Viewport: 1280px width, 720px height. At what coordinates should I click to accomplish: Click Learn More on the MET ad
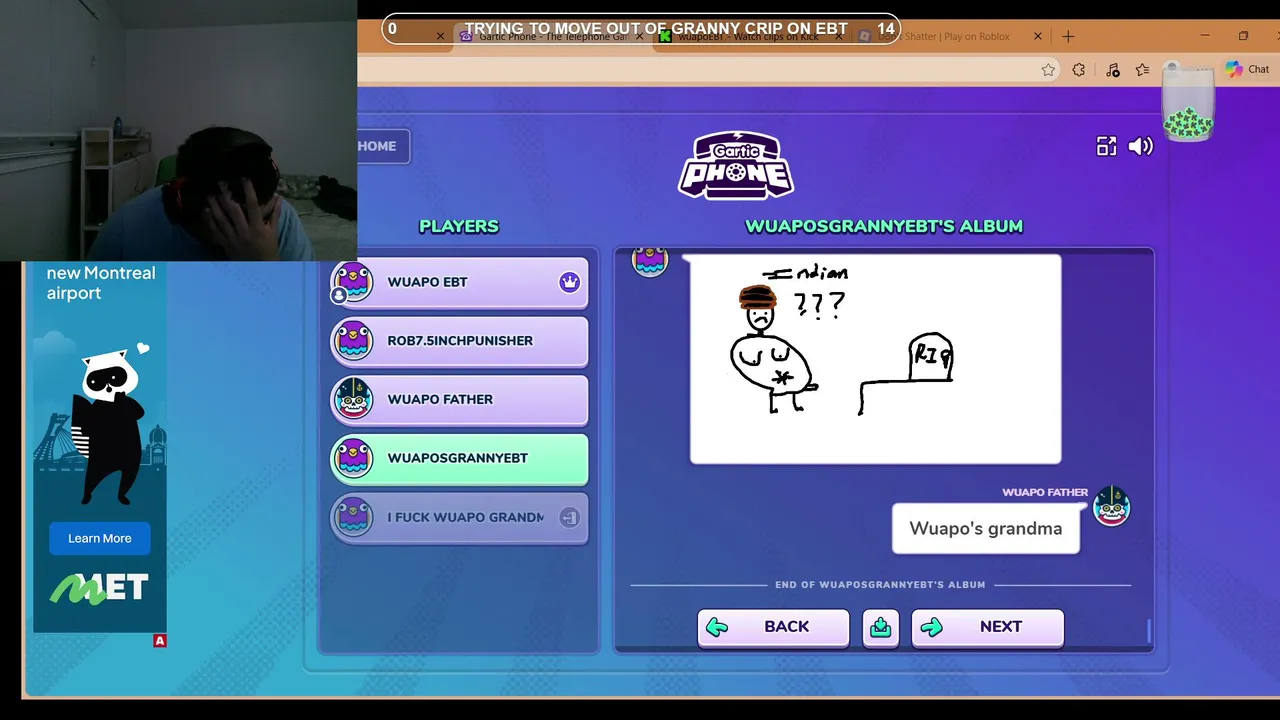point(100,538)
